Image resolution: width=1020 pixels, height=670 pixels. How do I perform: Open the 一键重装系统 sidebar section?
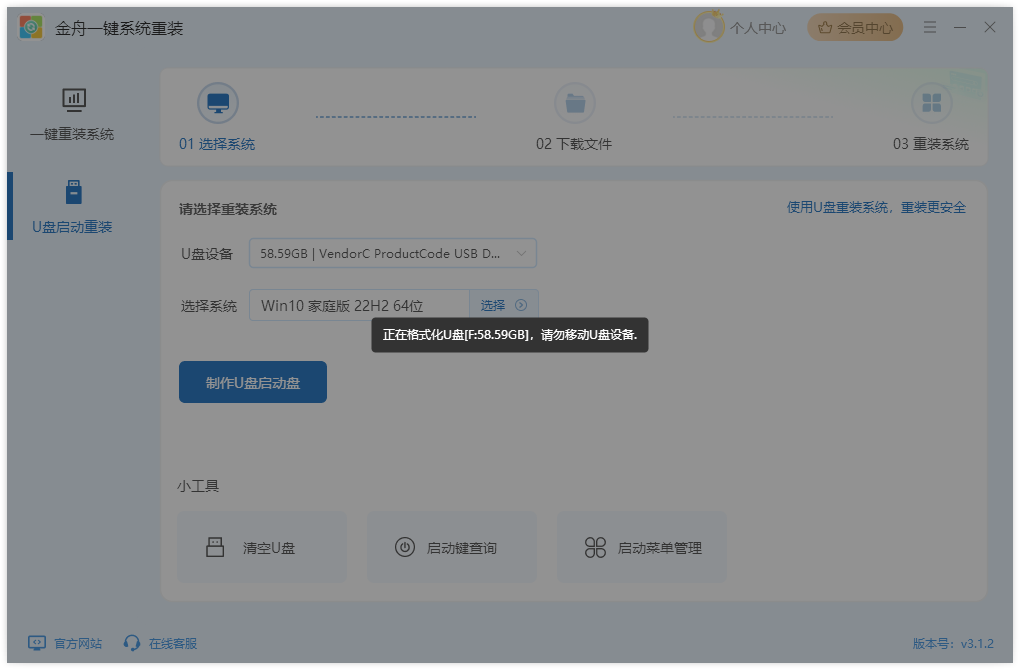pyautogui.click(x=74, y=114)
